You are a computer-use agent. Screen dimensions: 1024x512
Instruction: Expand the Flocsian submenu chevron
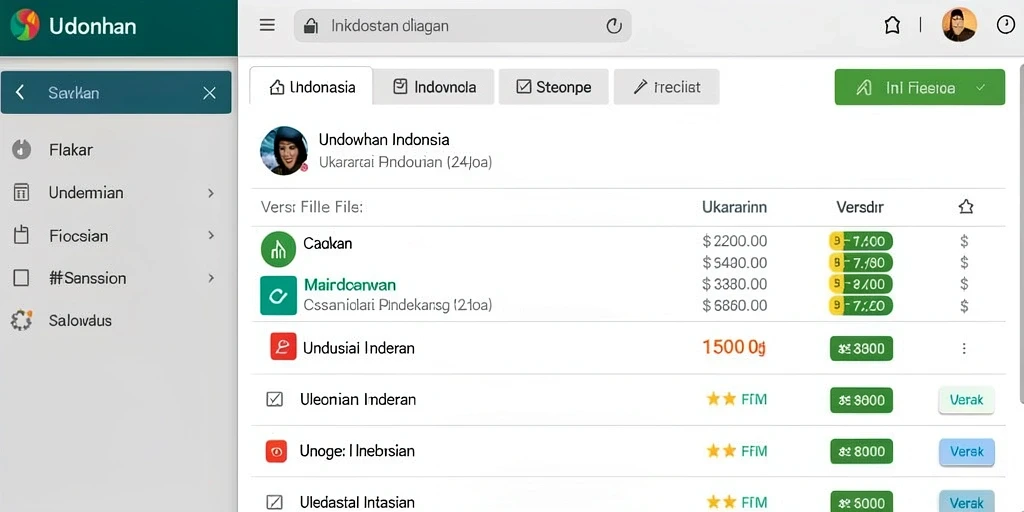[210, 235]
